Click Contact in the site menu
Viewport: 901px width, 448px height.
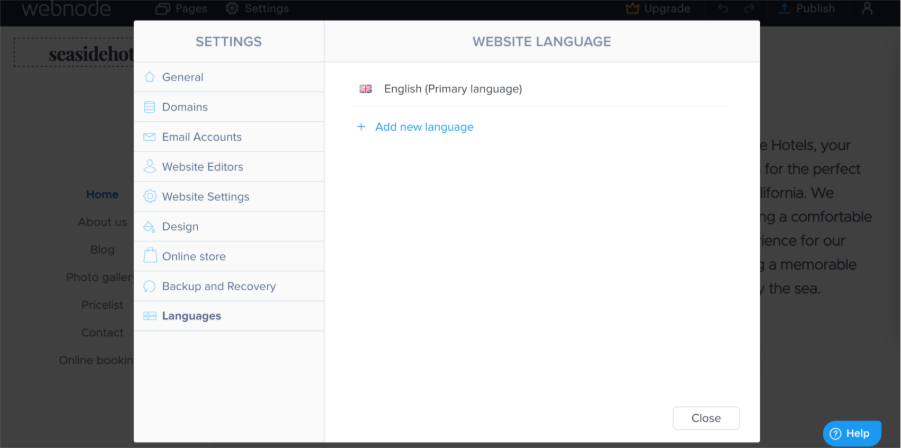(x=102, y=333)
